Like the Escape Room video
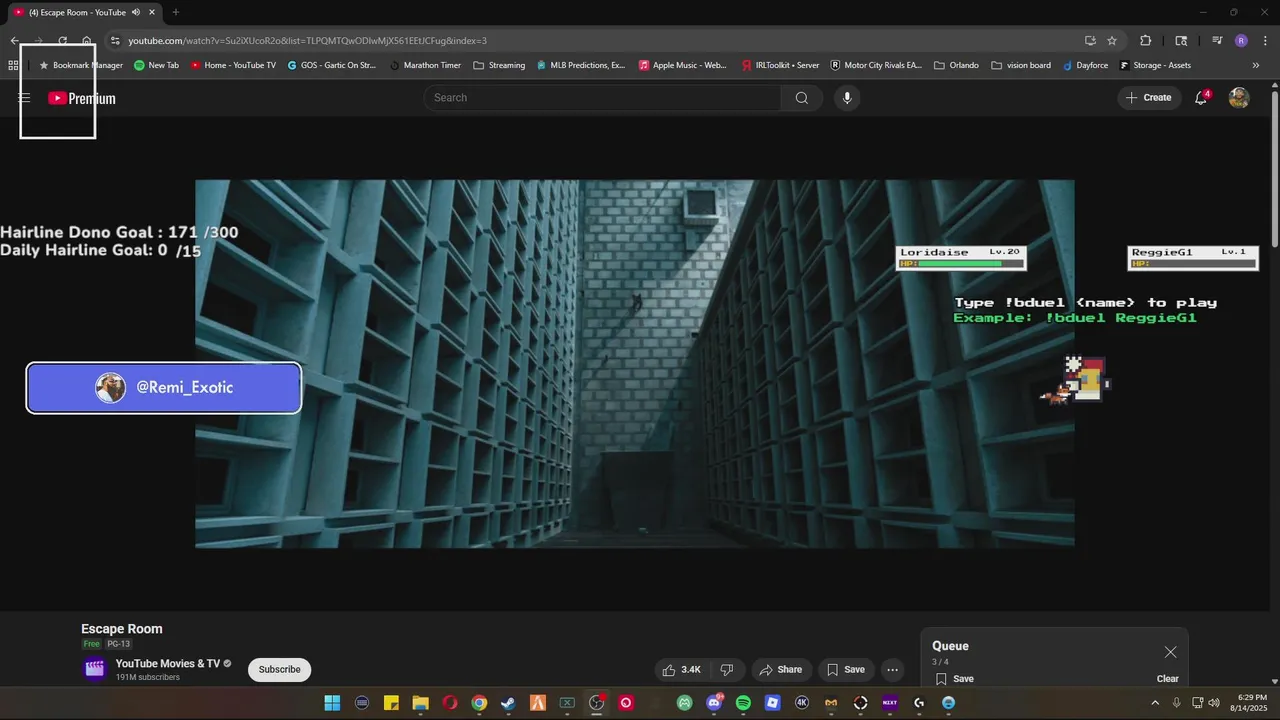Image resolution: width=1280 pixels, height=720 pixels. click(680, 670)
